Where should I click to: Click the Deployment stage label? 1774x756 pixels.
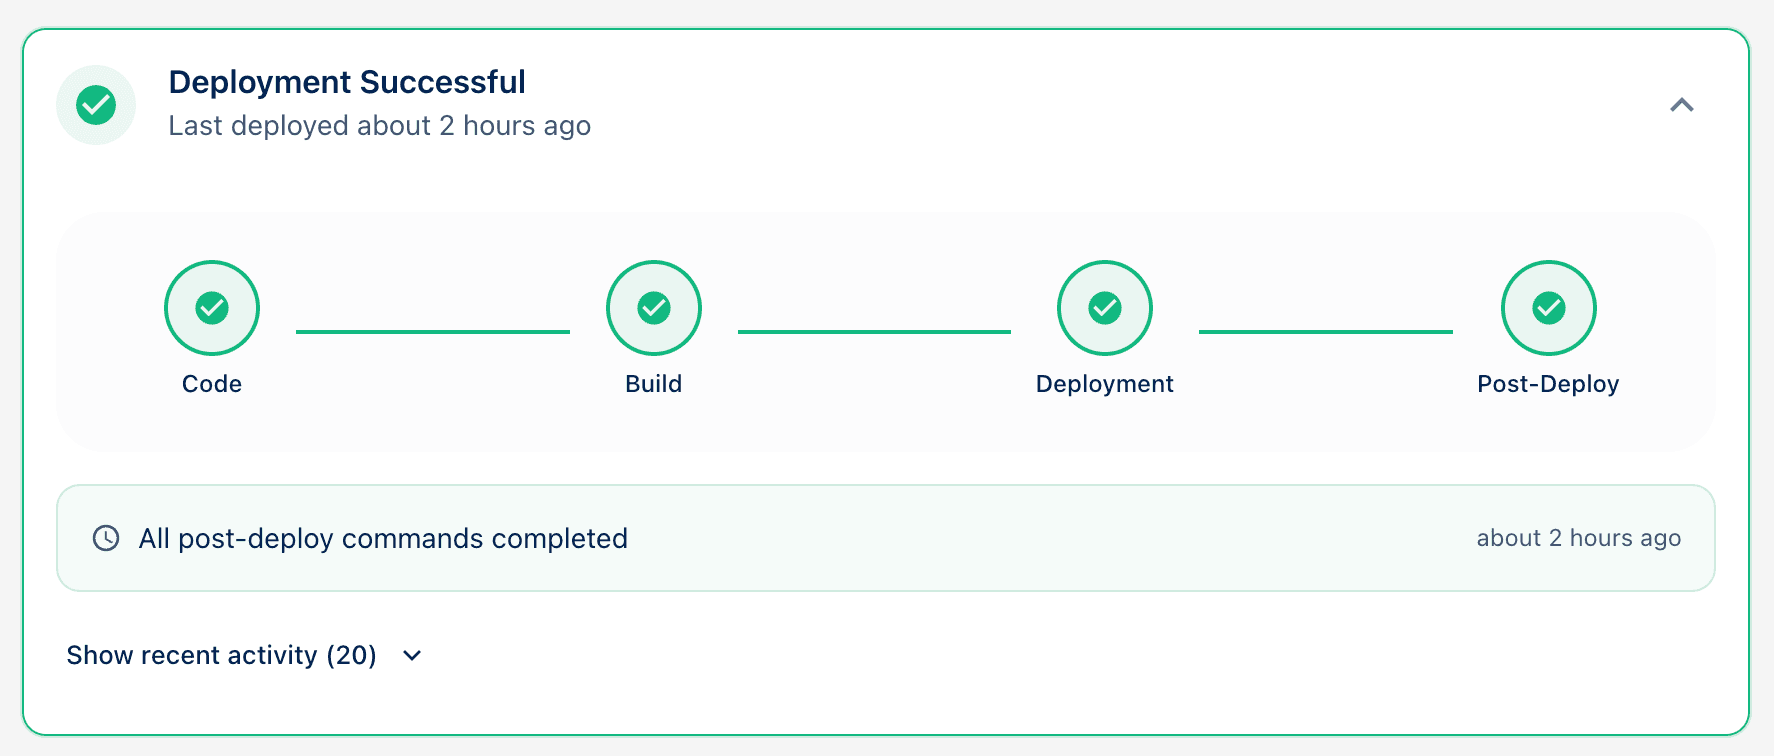[x=1104, y=383]
